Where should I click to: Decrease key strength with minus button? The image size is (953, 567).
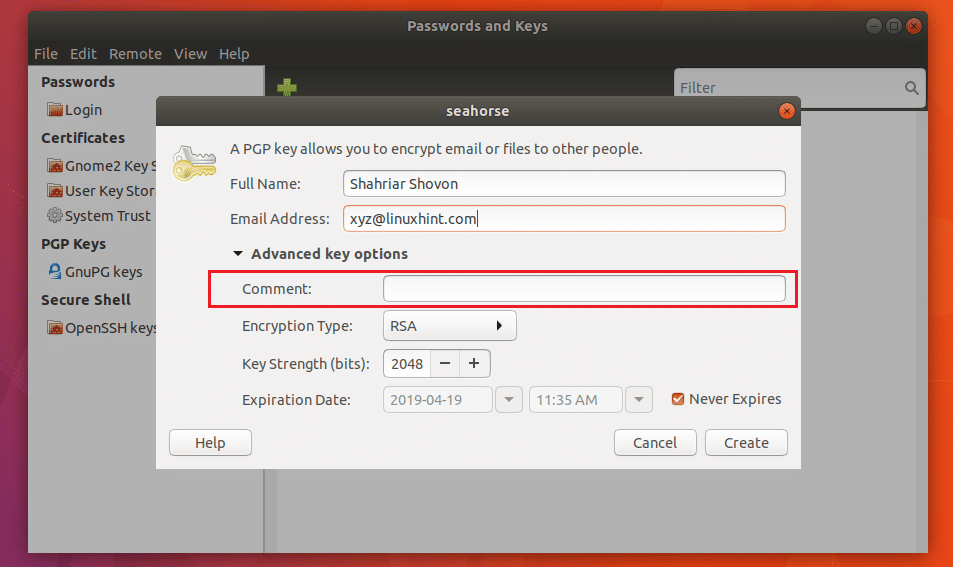(x=445, y=363)
